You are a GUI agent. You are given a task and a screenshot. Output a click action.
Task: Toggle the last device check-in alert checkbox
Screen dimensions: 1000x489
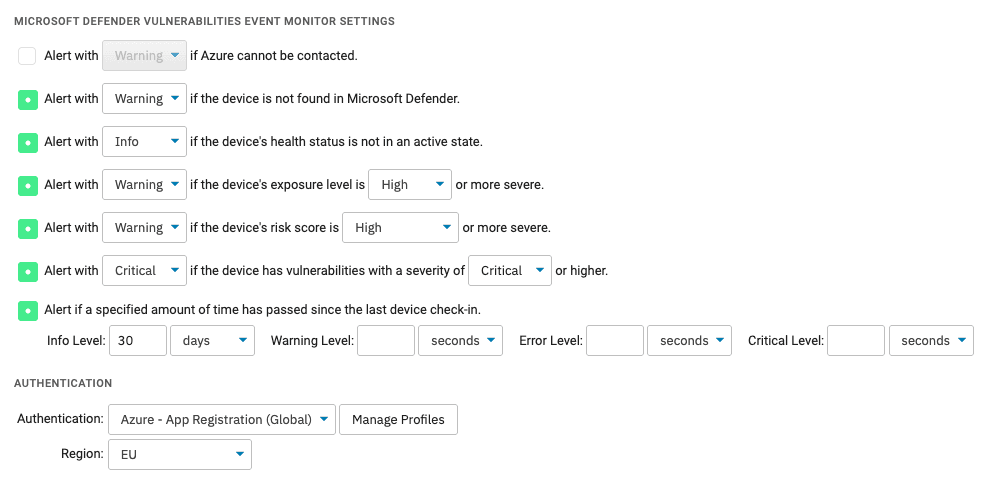point(27,310)
